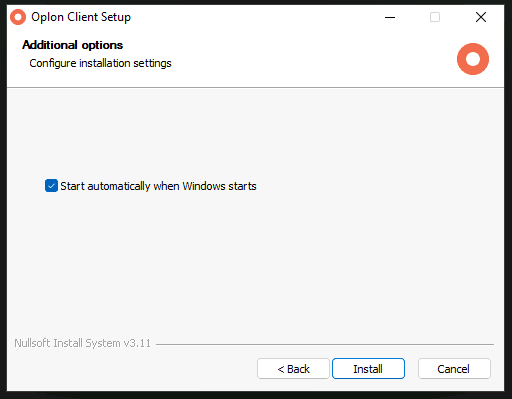Click the greyed-out maximize button

pos(435,17)
